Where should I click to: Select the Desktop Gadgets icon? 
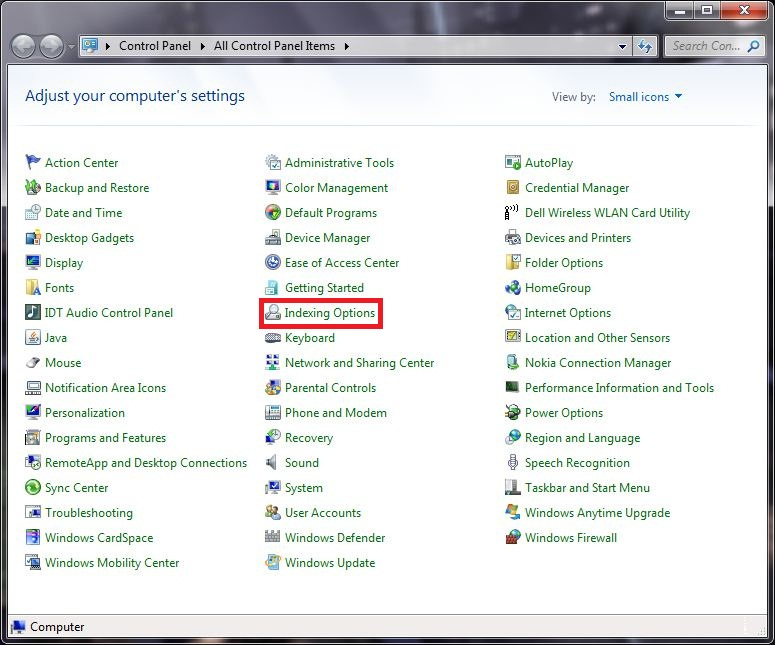tap(33, 237)
